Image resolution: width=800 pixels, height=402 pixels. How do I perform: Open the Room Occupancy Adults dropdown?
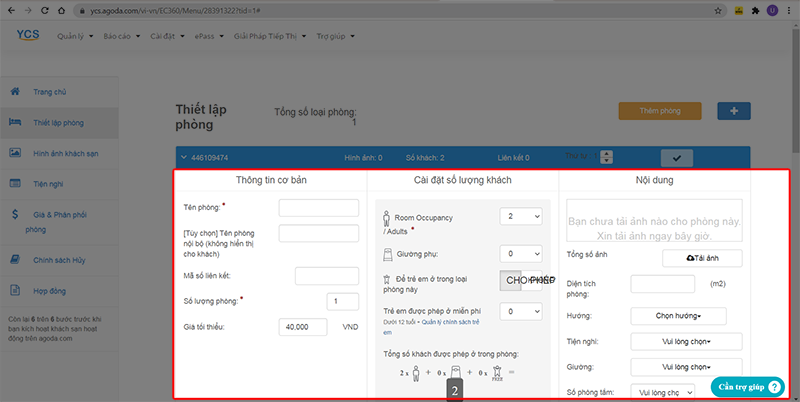point(522,216)
